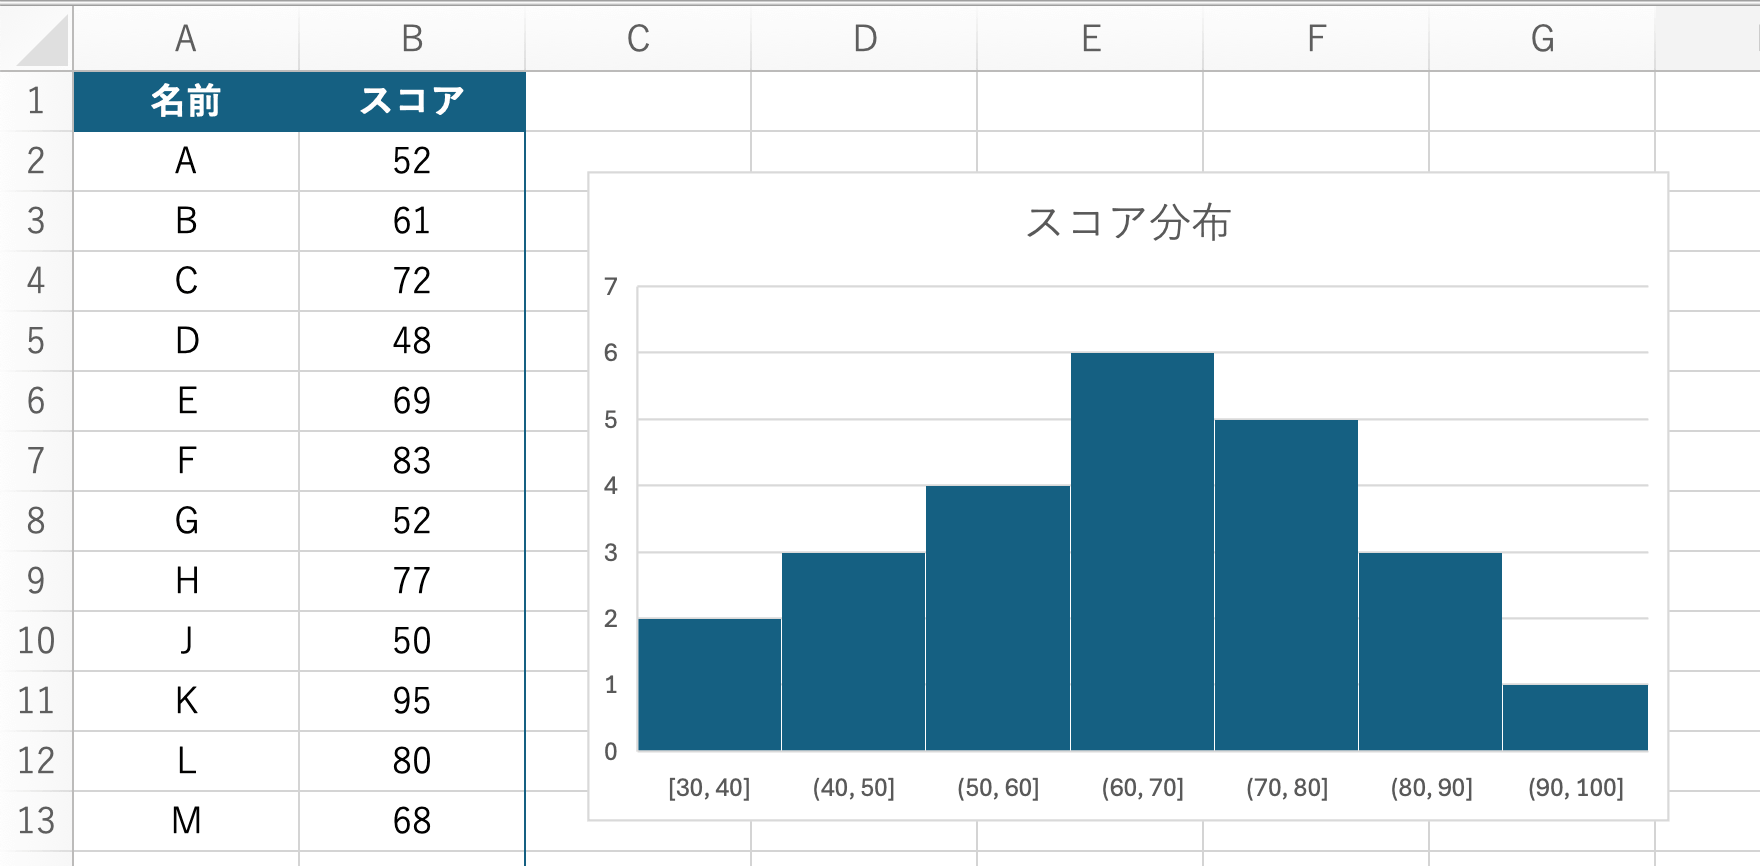The height and width of the screenshot is (866, 1760).
Task: Select column C header
Action: point(638,39)
